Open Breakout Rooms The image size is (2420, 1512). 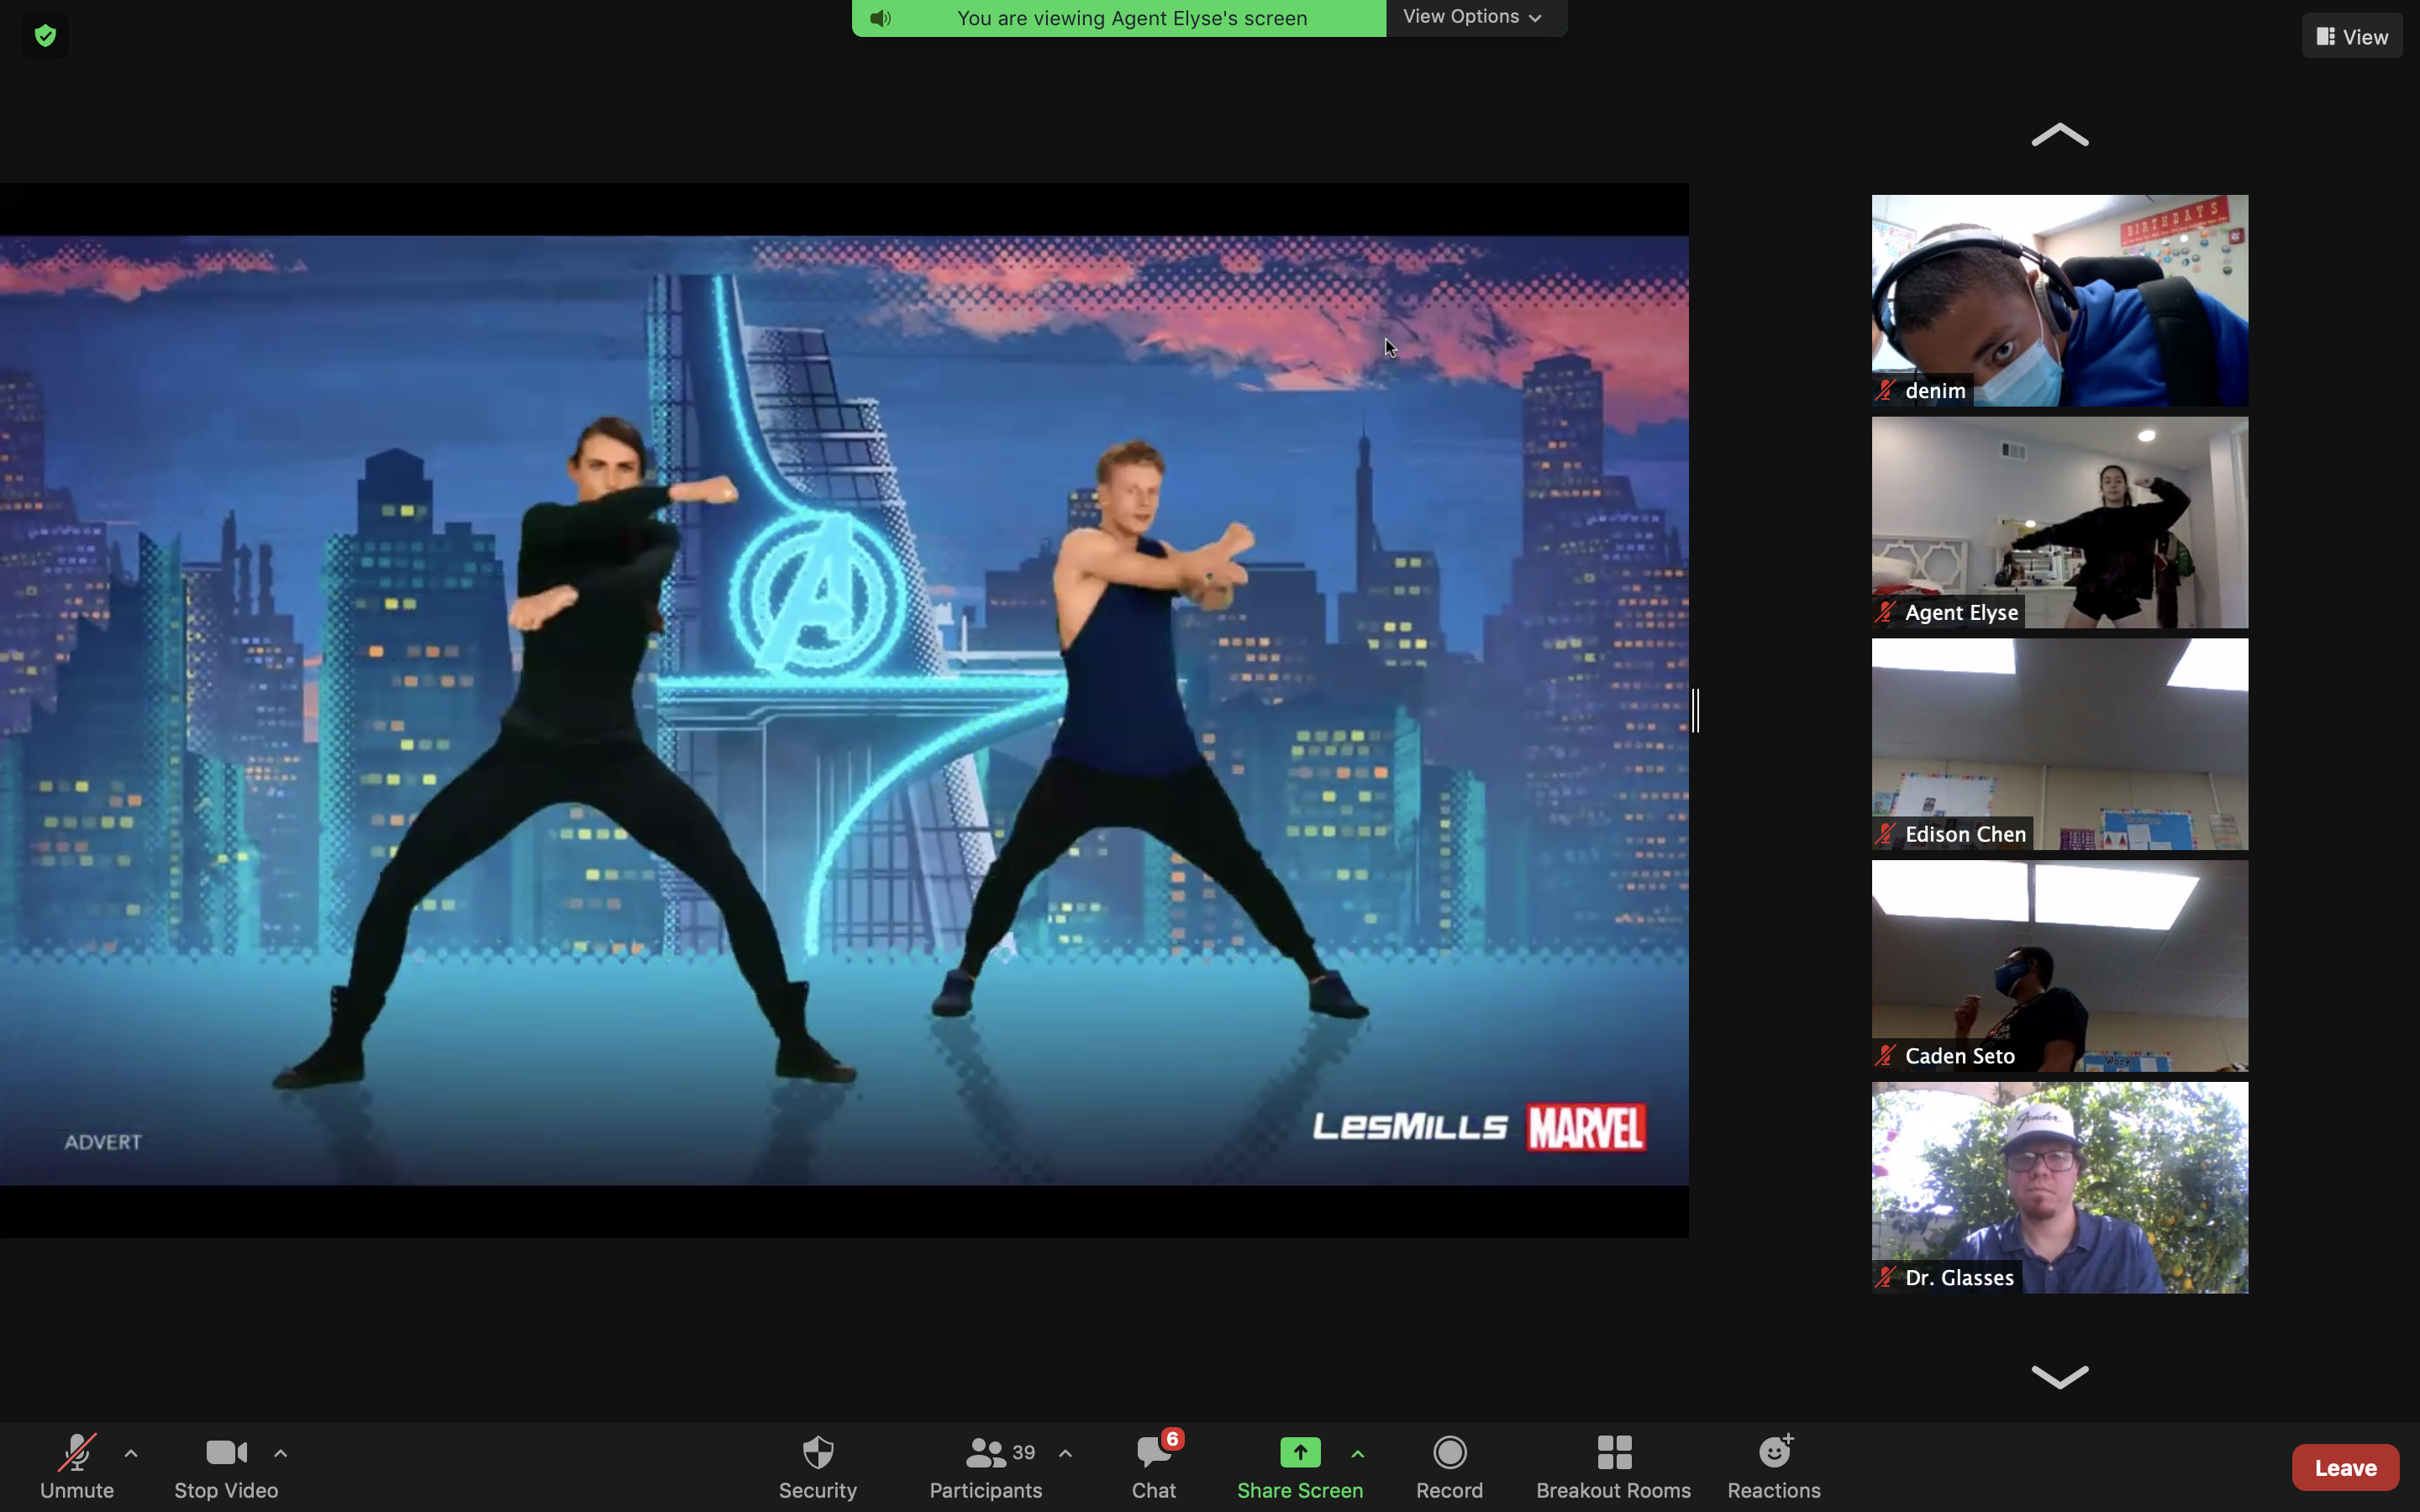point(1613,1467)
